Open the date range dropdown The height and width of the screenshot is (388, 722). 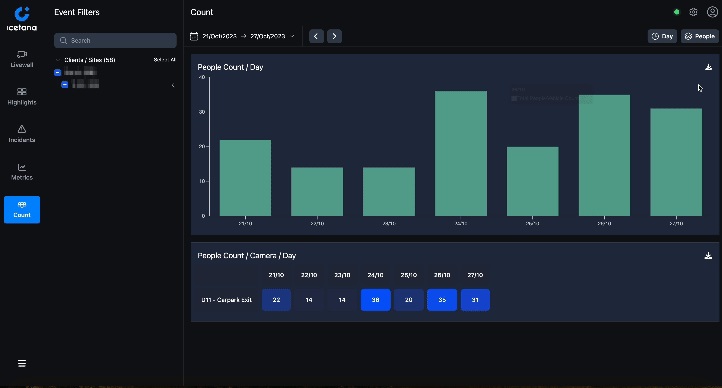[243, 36]
